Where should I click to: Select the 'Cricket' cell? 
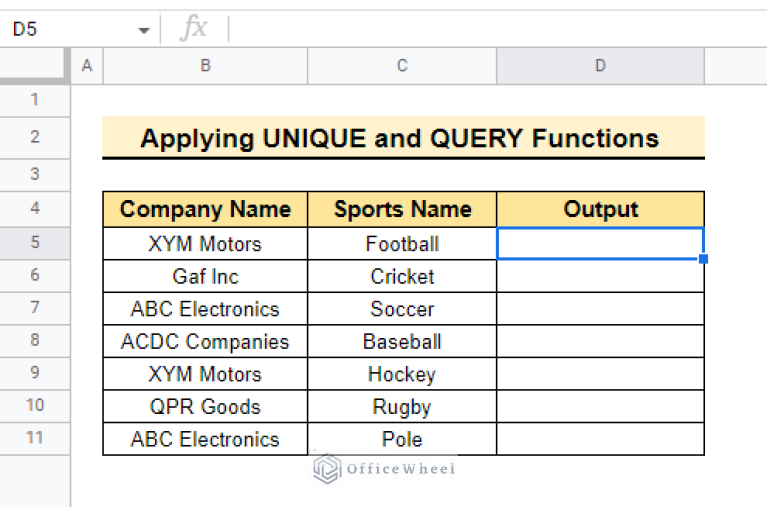pos(402,277)
